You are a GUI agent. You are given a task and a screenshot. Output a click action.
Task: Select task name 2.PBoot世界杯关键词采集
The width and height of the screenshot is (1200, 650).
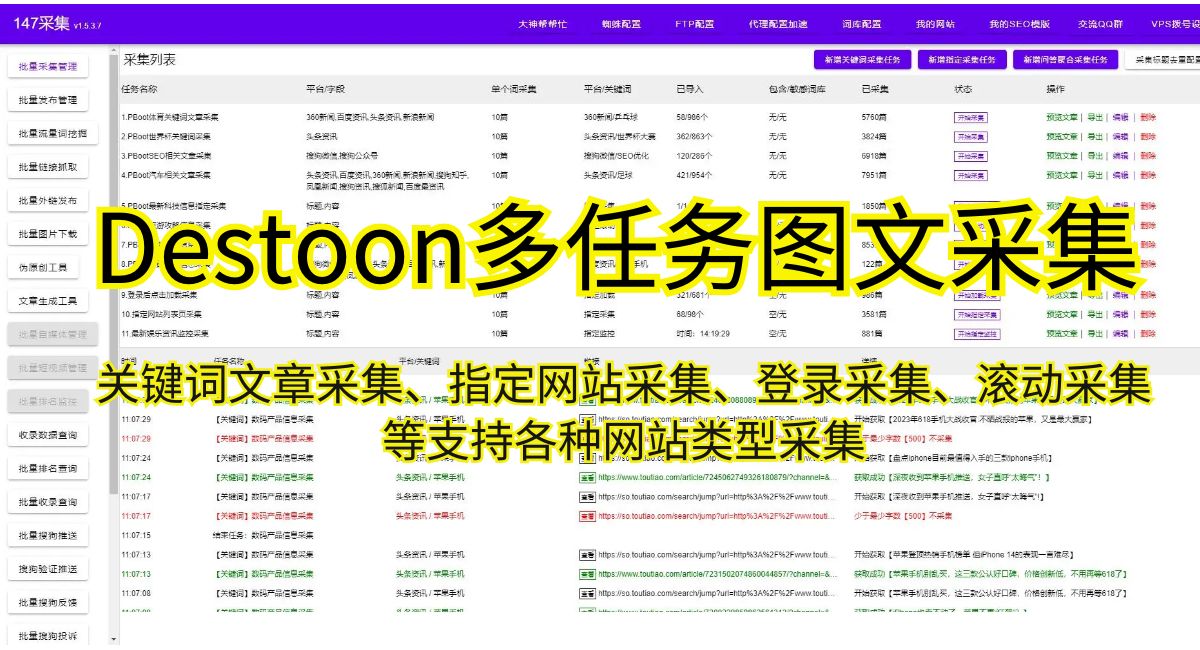166,136
